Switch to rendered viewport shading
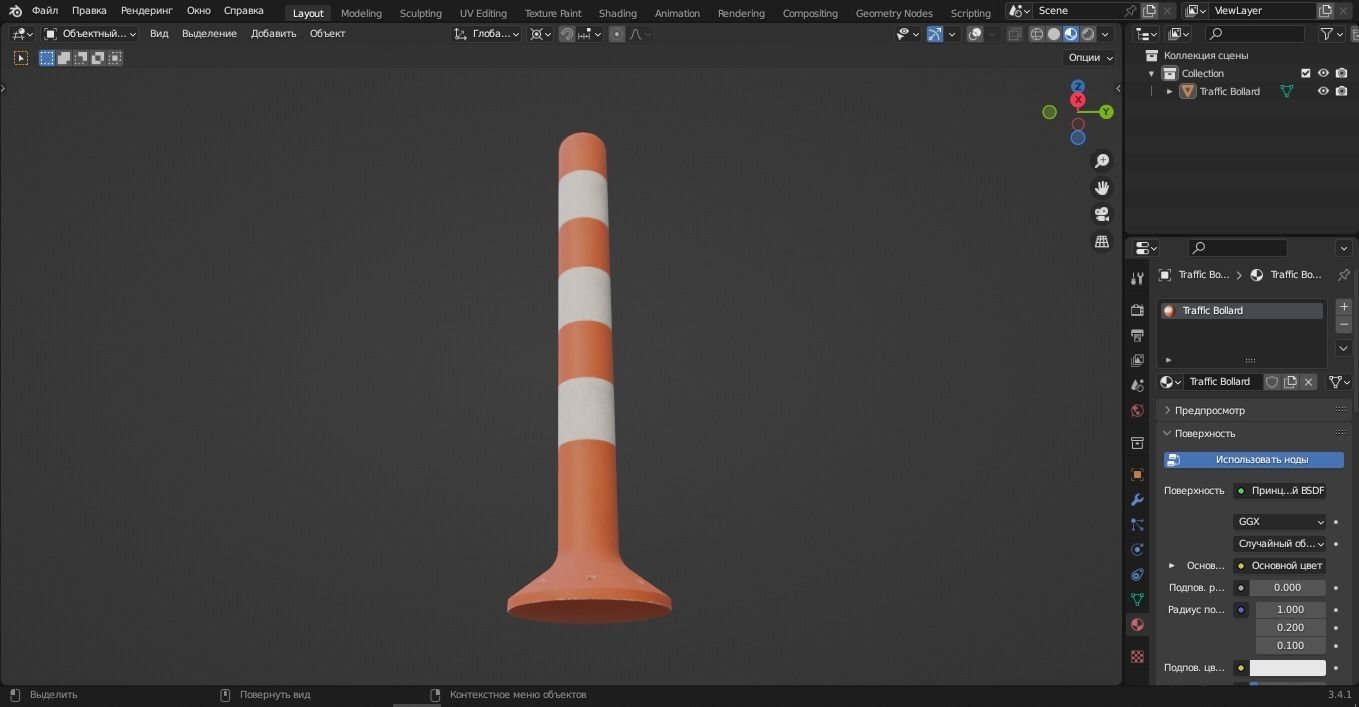Screen dimensions: 1359x707 (x=1088, y=34)
